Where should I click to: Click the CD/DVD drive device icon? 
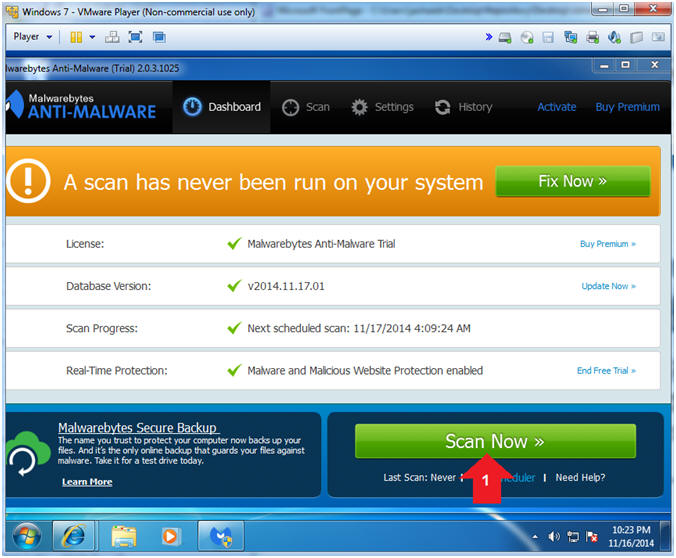click(527, 38)
